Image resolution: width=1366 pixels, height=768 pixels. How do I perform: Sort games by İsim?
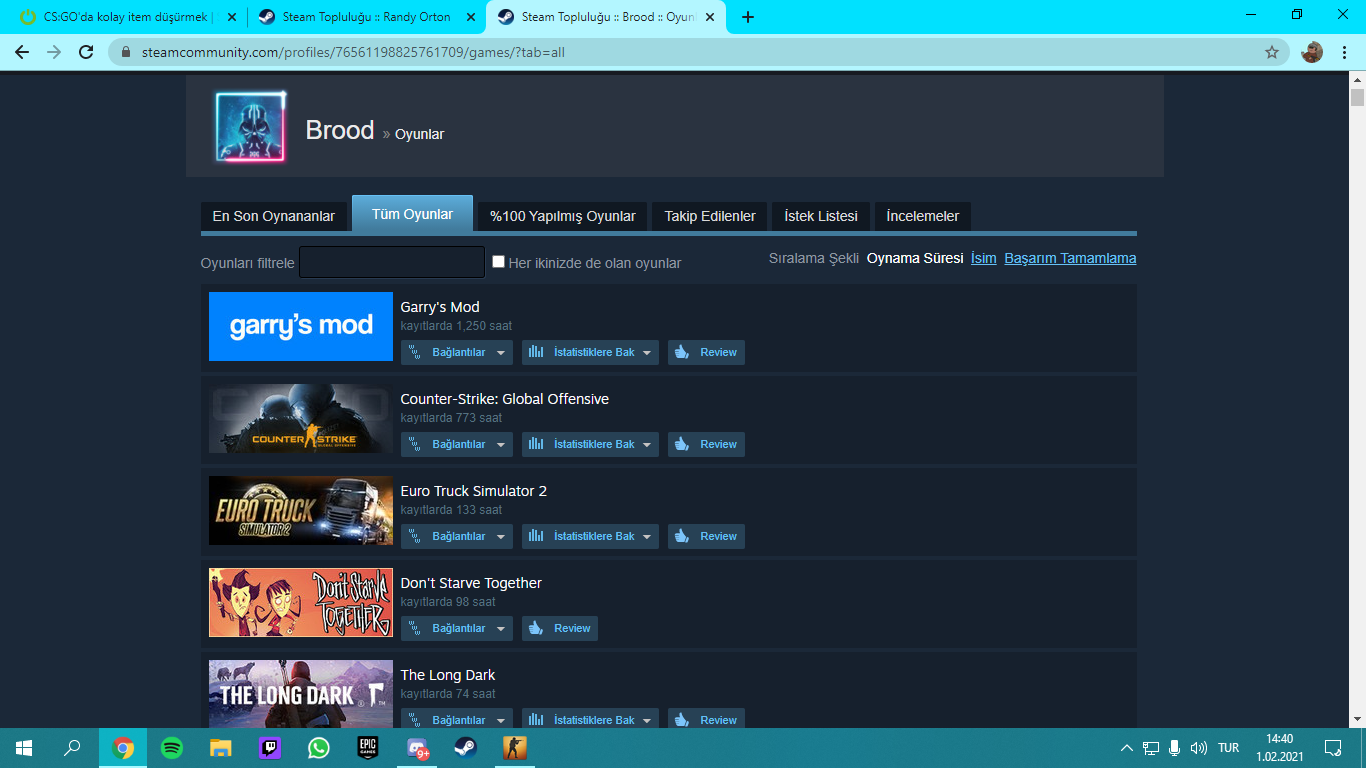983,258
